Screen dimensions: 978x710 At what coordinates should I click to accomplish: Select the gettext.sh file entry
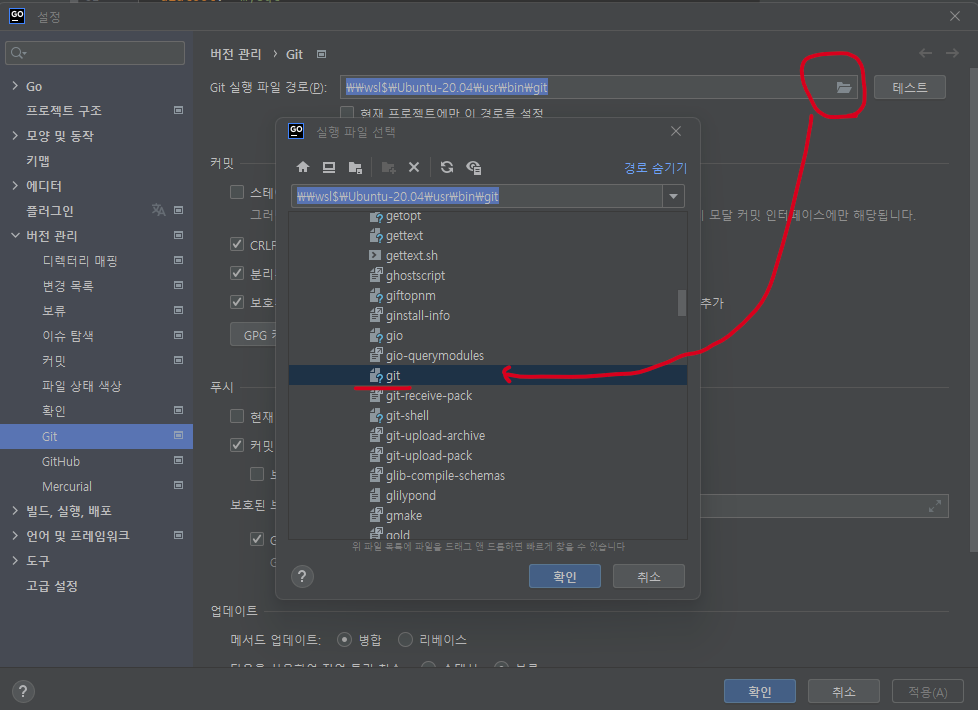coord(412,256)
